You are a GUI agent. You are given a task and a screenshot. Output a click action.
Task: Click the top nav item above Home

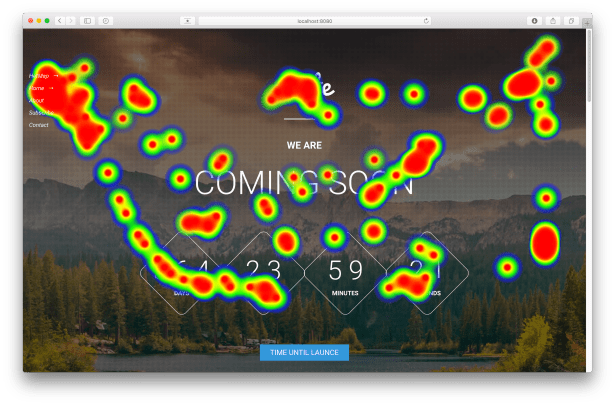click(39, 76)
